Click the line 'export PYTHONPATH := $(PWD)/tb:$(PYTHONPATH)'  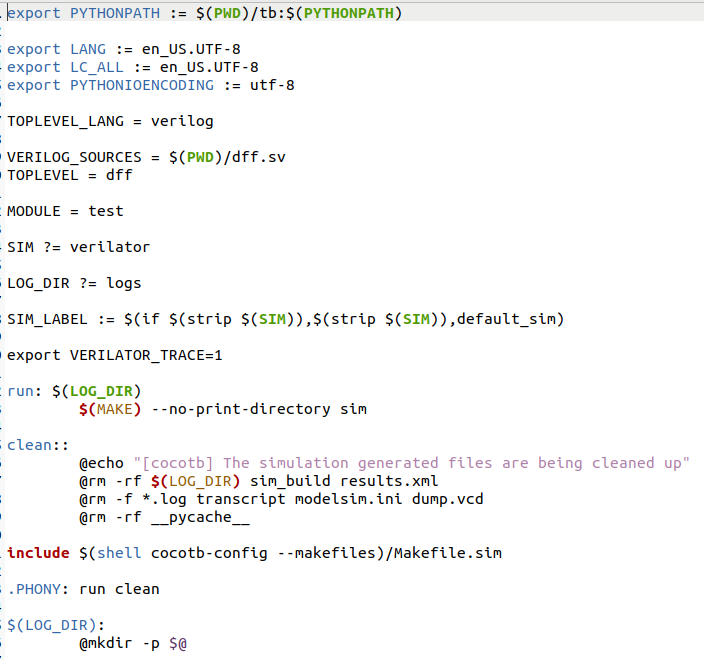204,13
